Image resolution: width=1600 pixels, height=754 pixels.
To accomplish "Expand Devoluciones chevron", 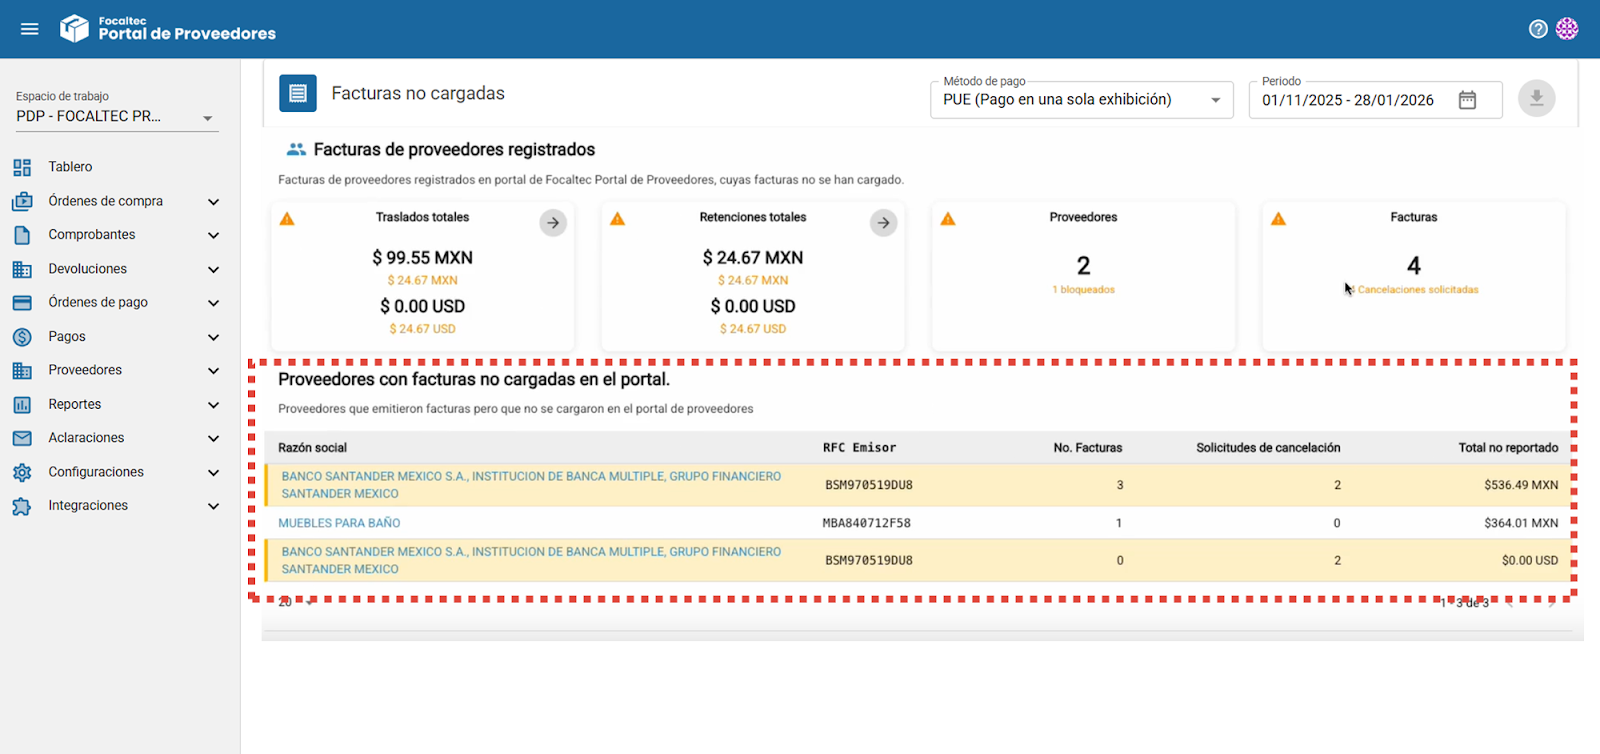I will coord(213,270).
